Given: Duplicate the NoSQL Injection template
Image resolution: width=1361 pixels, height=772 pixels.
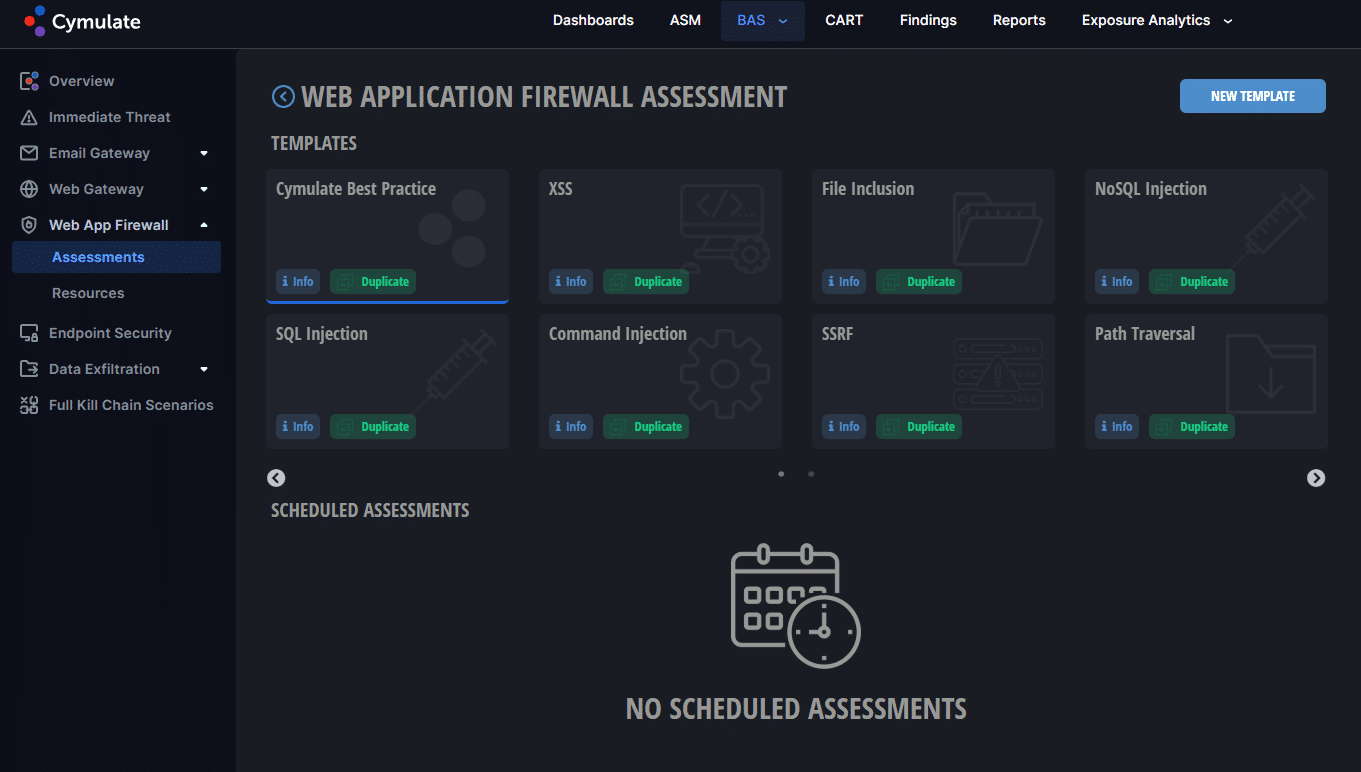Looking at the screenshot, I should click(x=1192, y=282).
